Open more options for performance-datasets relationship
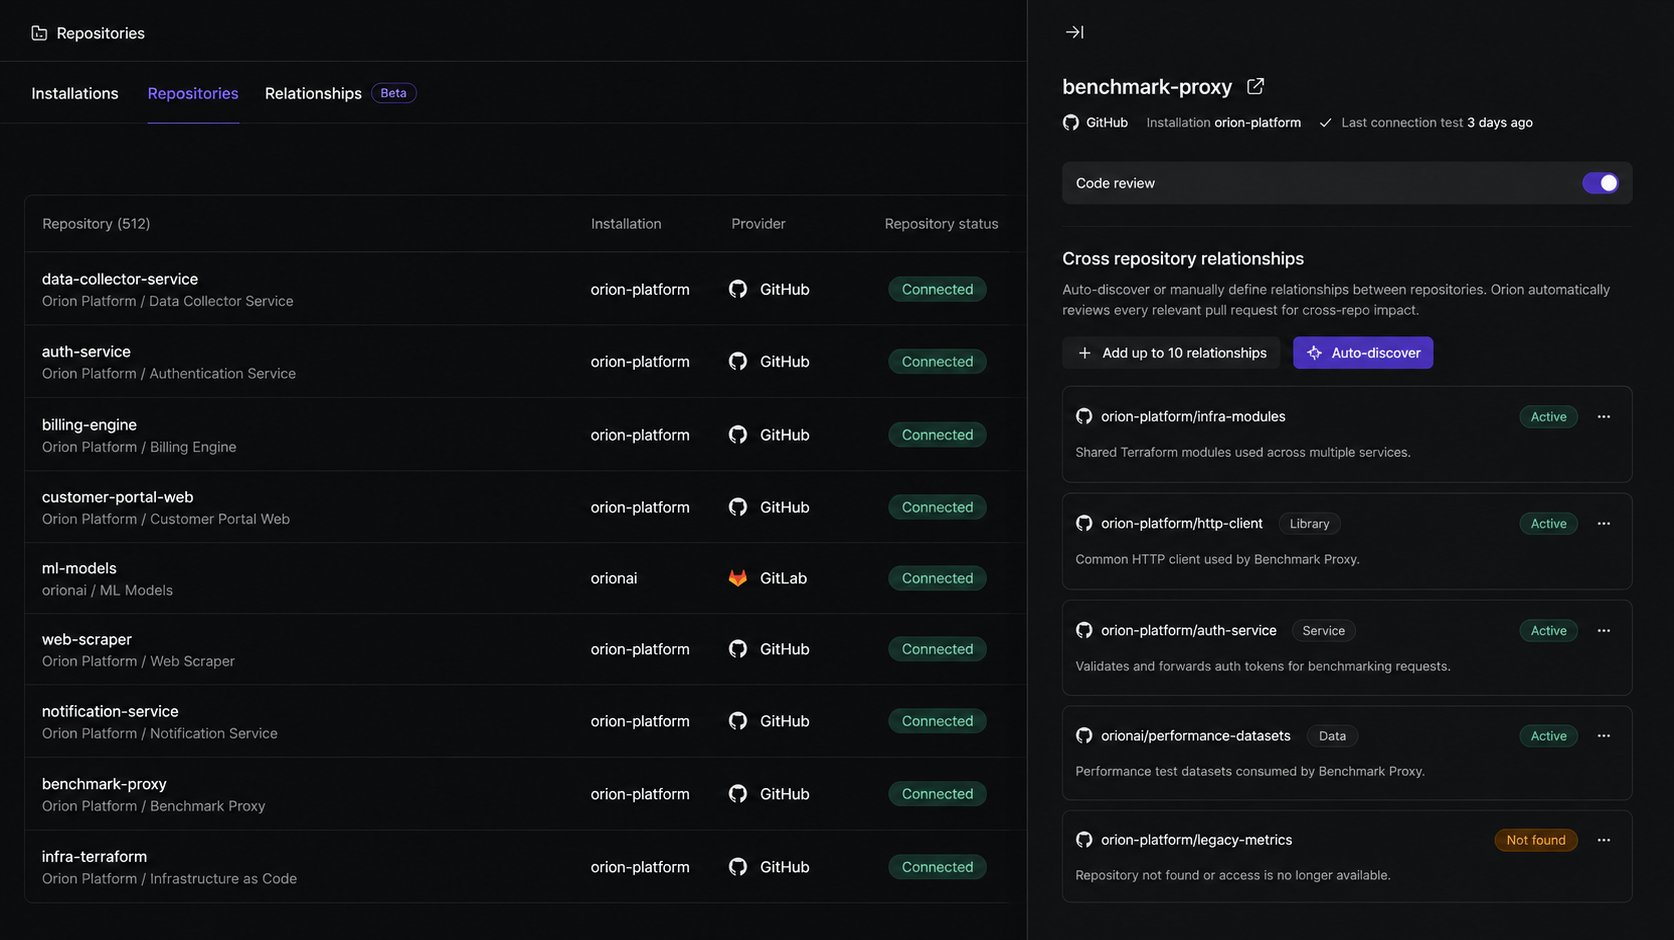1674x940 pixels. (x=1604, y=736)
